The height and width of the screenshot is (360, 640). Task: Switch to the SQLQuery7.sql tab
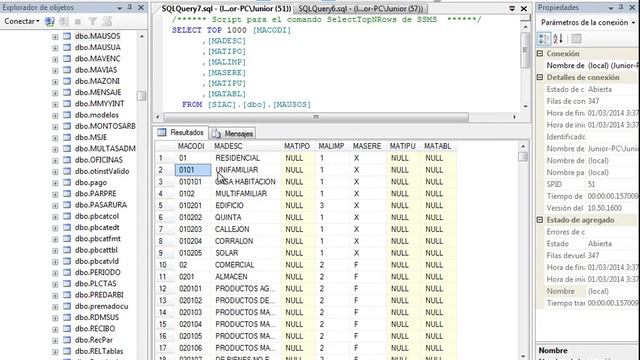pyautogui.click(x=226, y=9)
